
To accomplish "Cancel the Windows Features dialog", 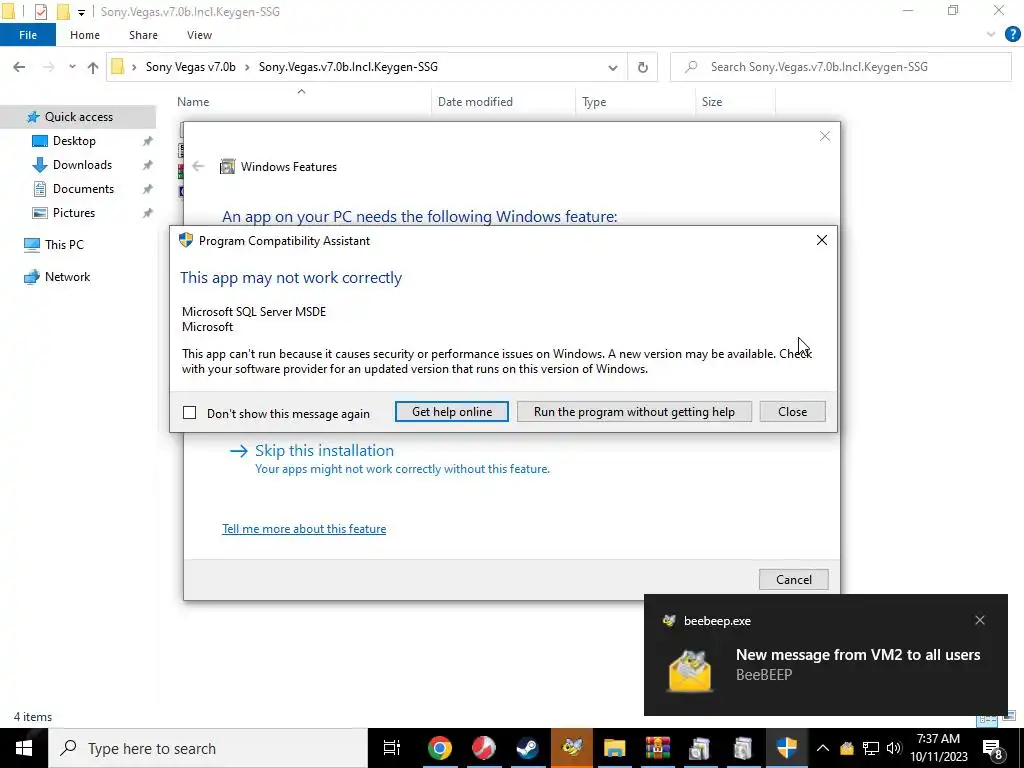I will (793, 580).
